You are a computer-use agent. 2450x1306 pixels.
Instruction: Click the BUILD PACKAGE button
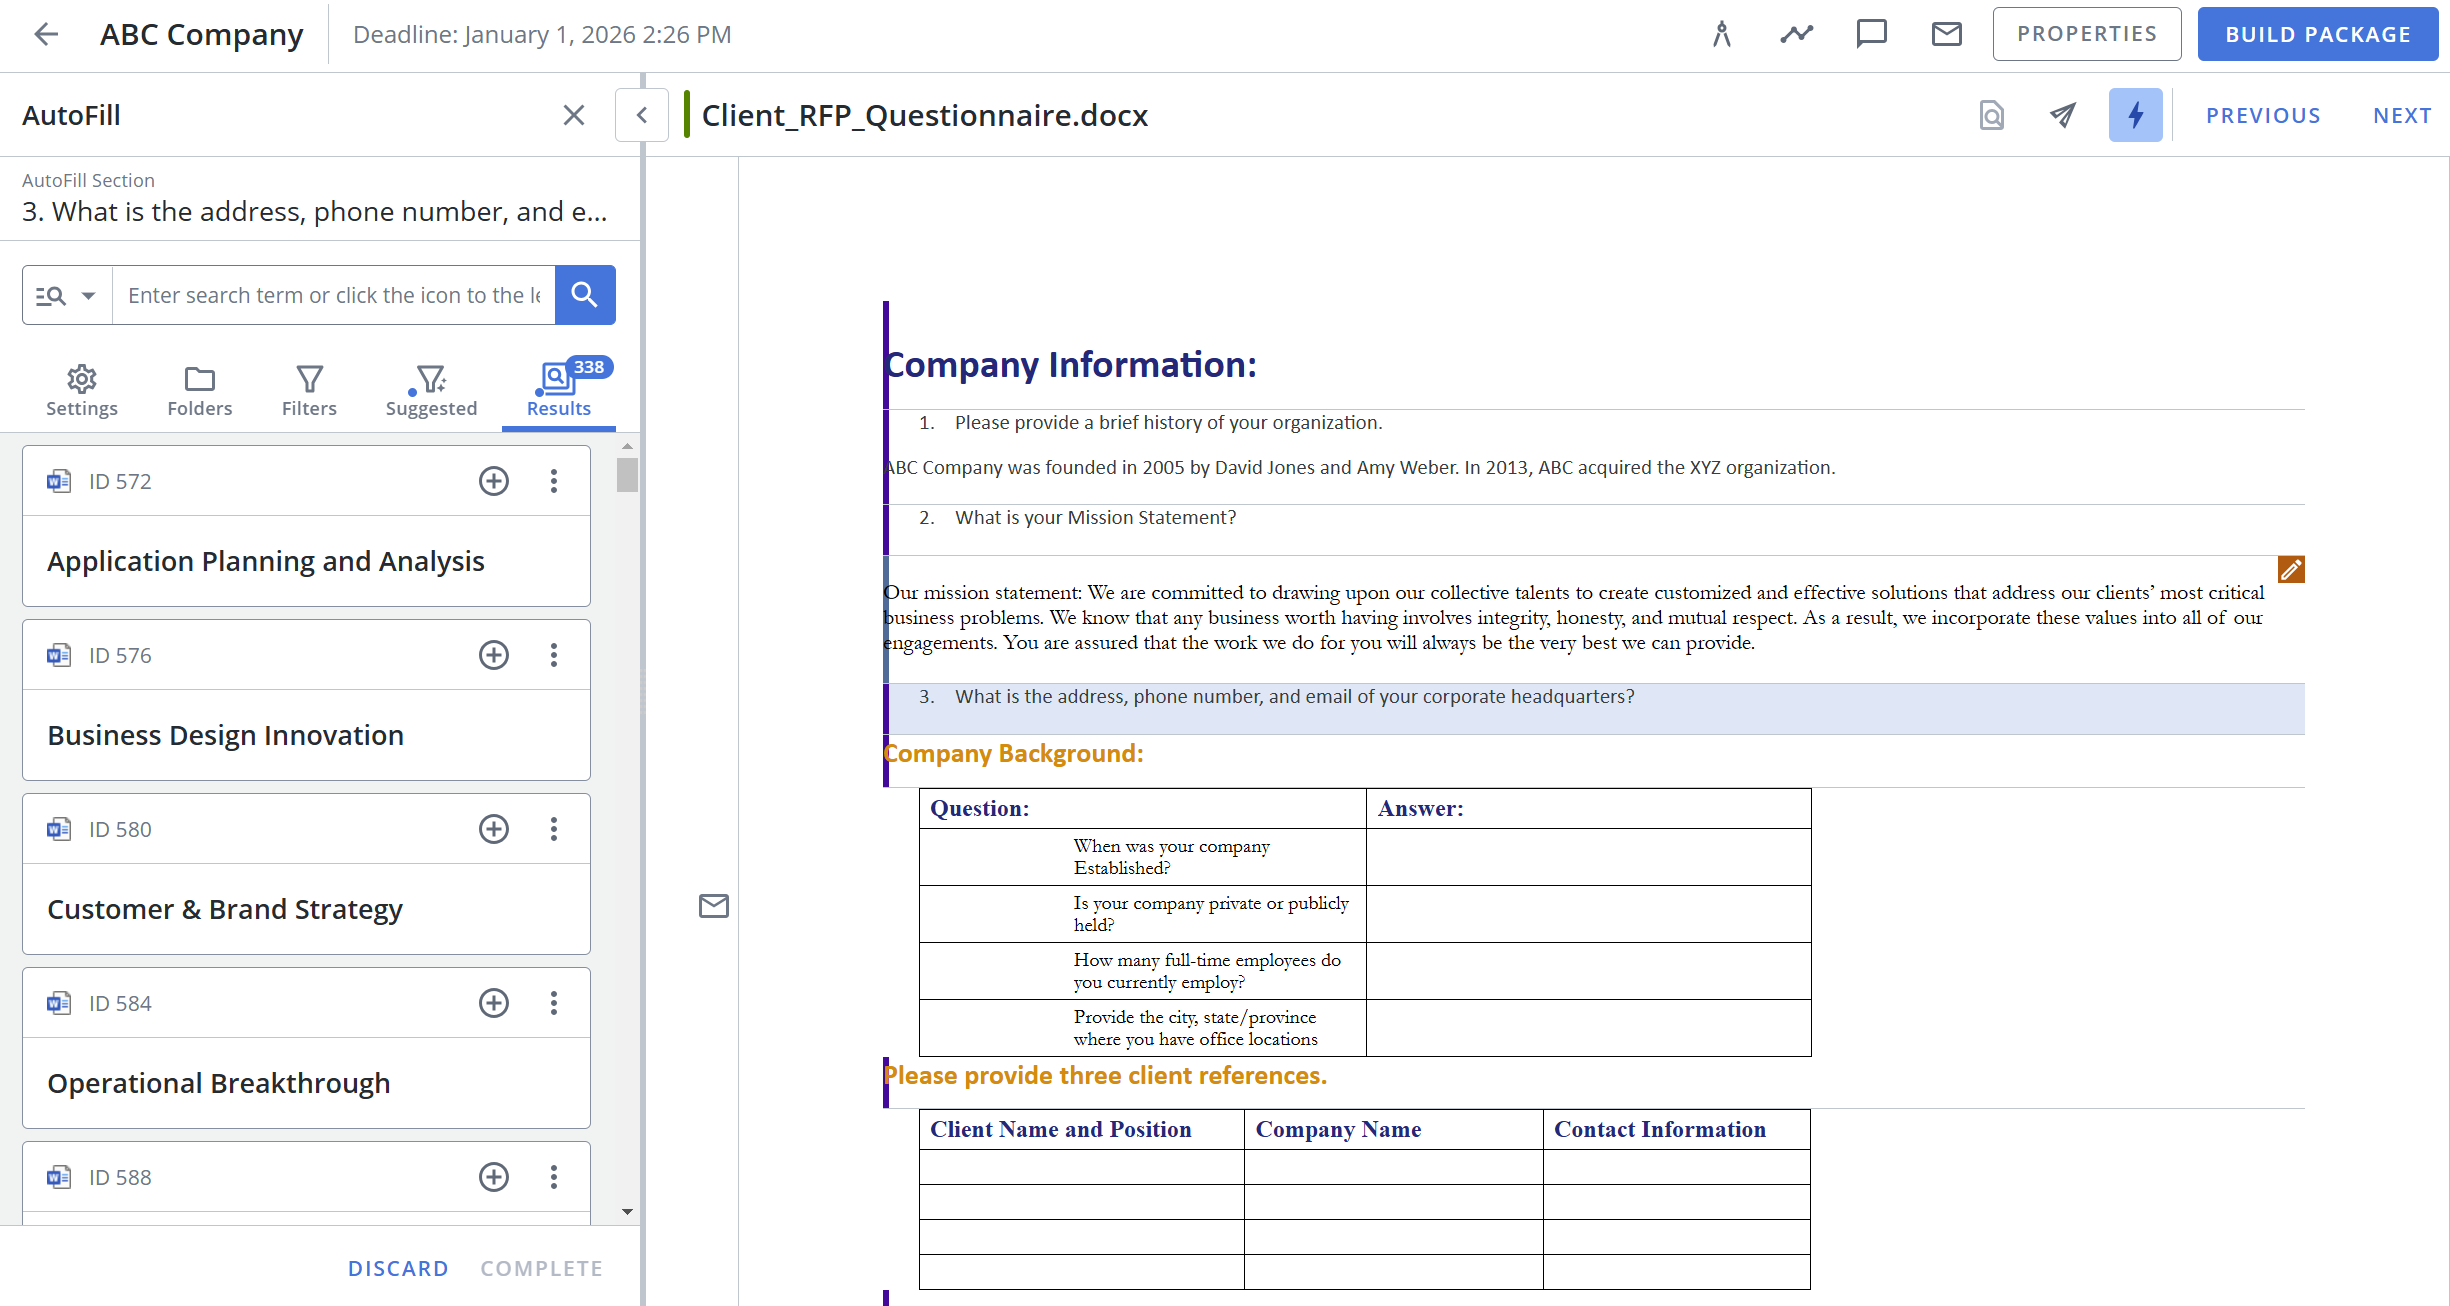pos(2318,34)
